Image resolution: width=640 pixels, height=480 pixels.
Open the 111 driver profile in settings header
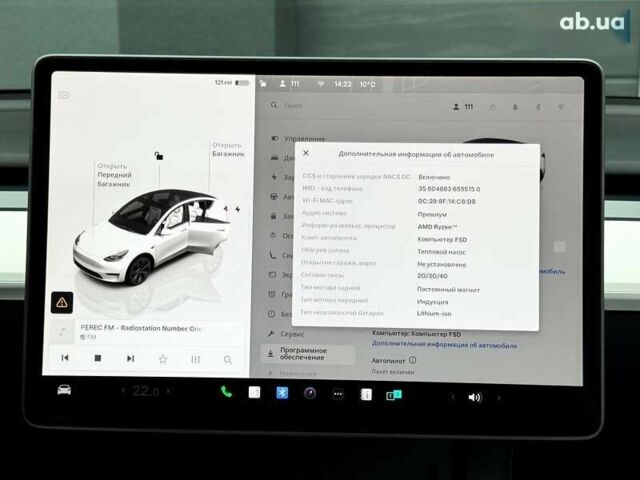pyautogui.click(x=463, y=107)
